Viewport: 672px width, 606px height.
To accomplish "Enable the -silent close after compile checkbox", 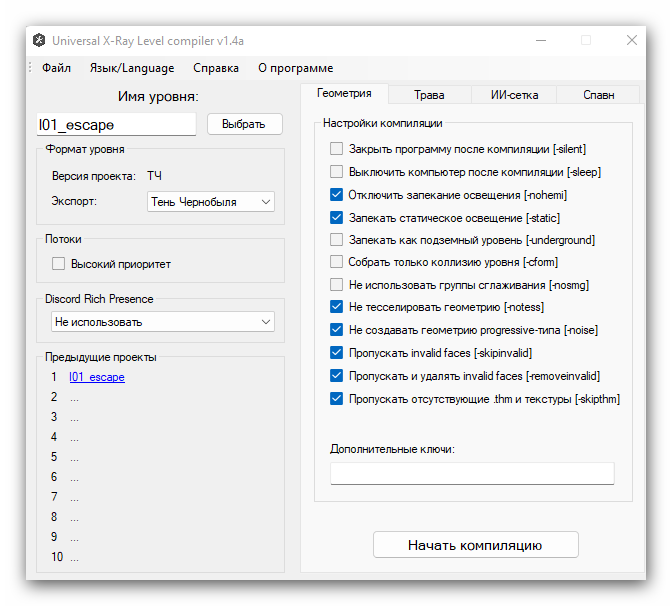I will (337, 149).
